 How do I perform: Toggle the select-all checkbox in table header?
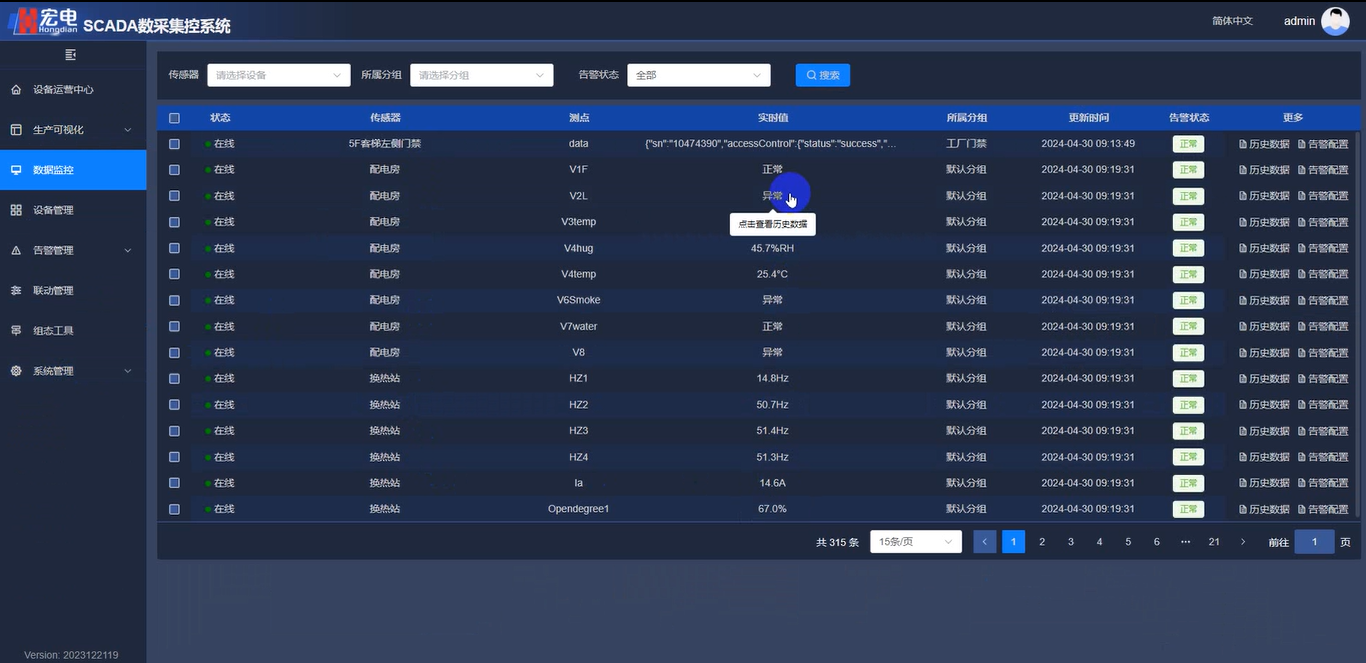[x=174, y=118]
